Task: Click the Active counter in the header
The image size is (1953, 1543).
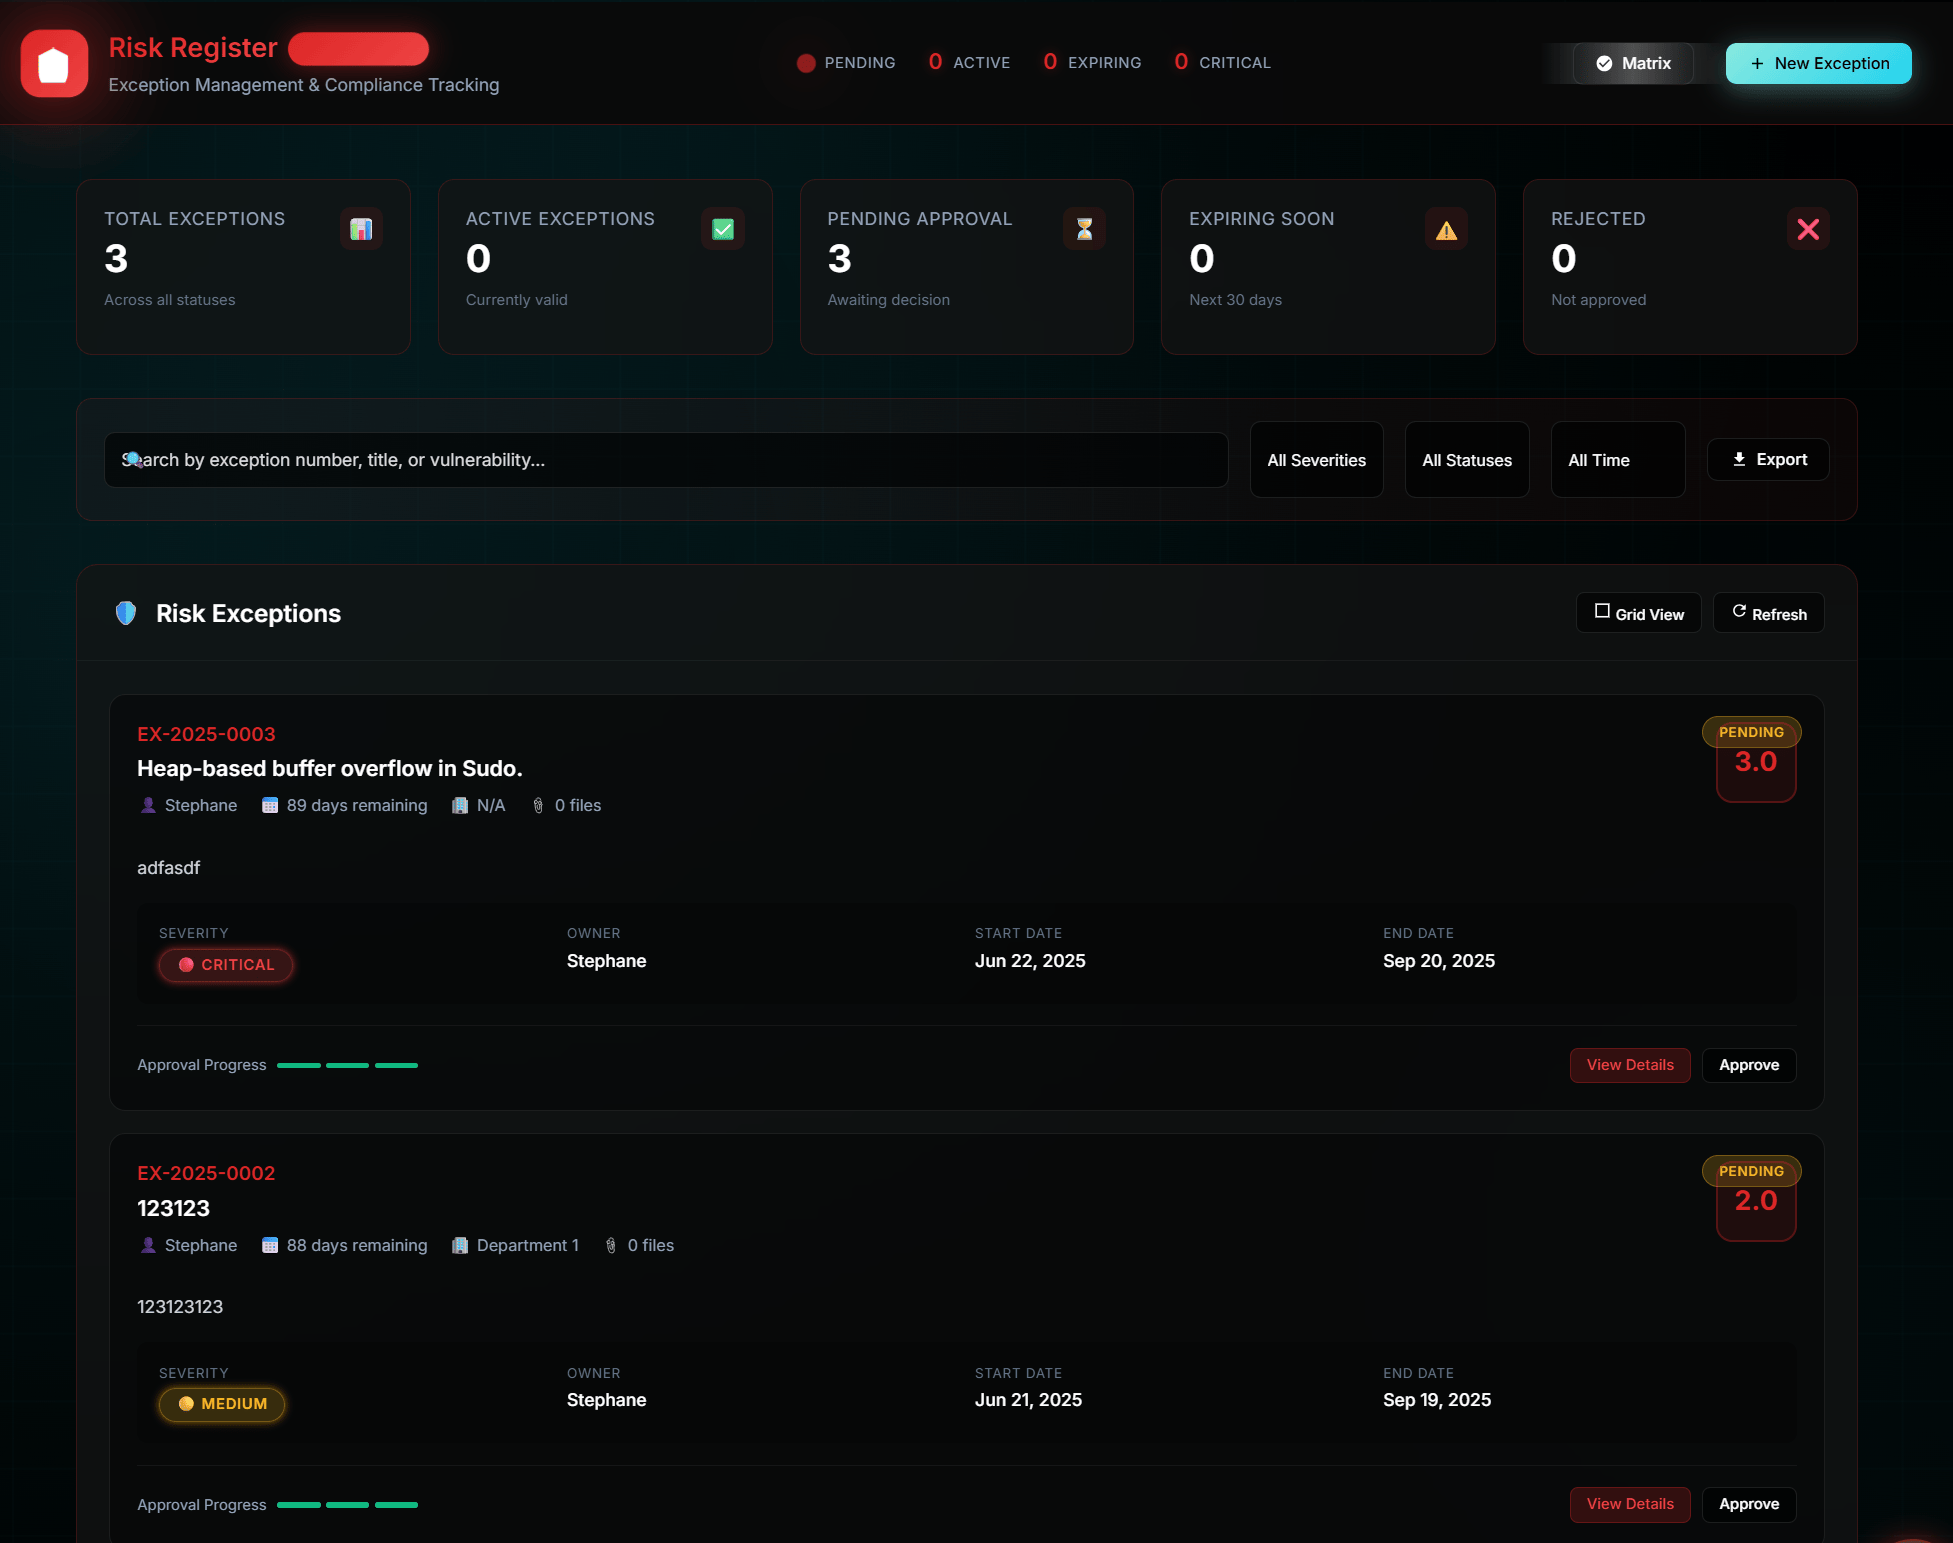Action: click(x=969, y=62)
